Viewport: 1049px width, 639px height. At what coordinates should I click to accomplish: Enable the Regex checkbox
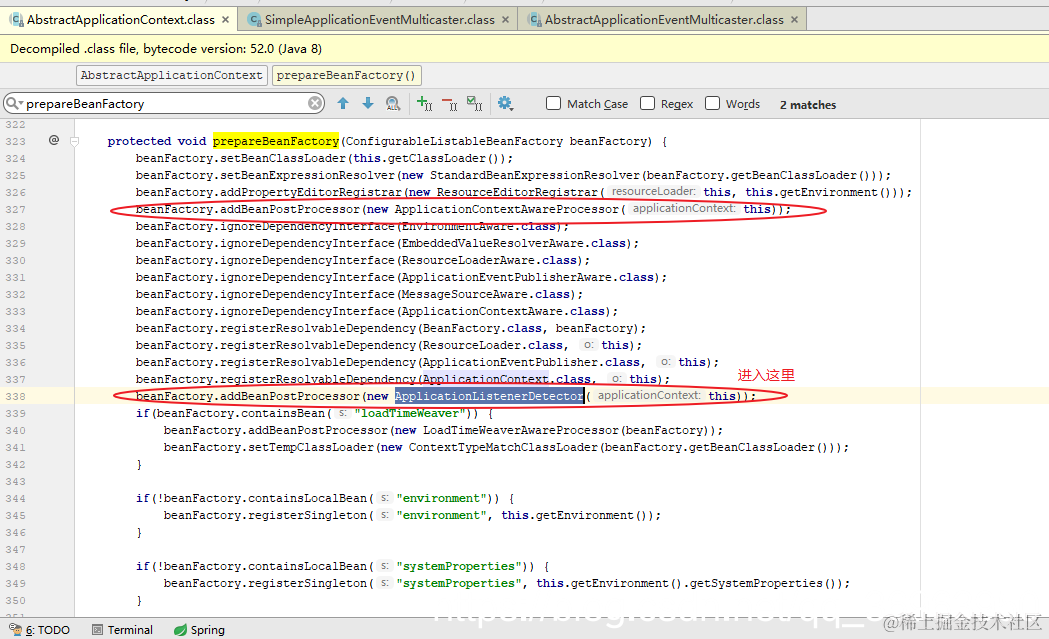(647, 103)
